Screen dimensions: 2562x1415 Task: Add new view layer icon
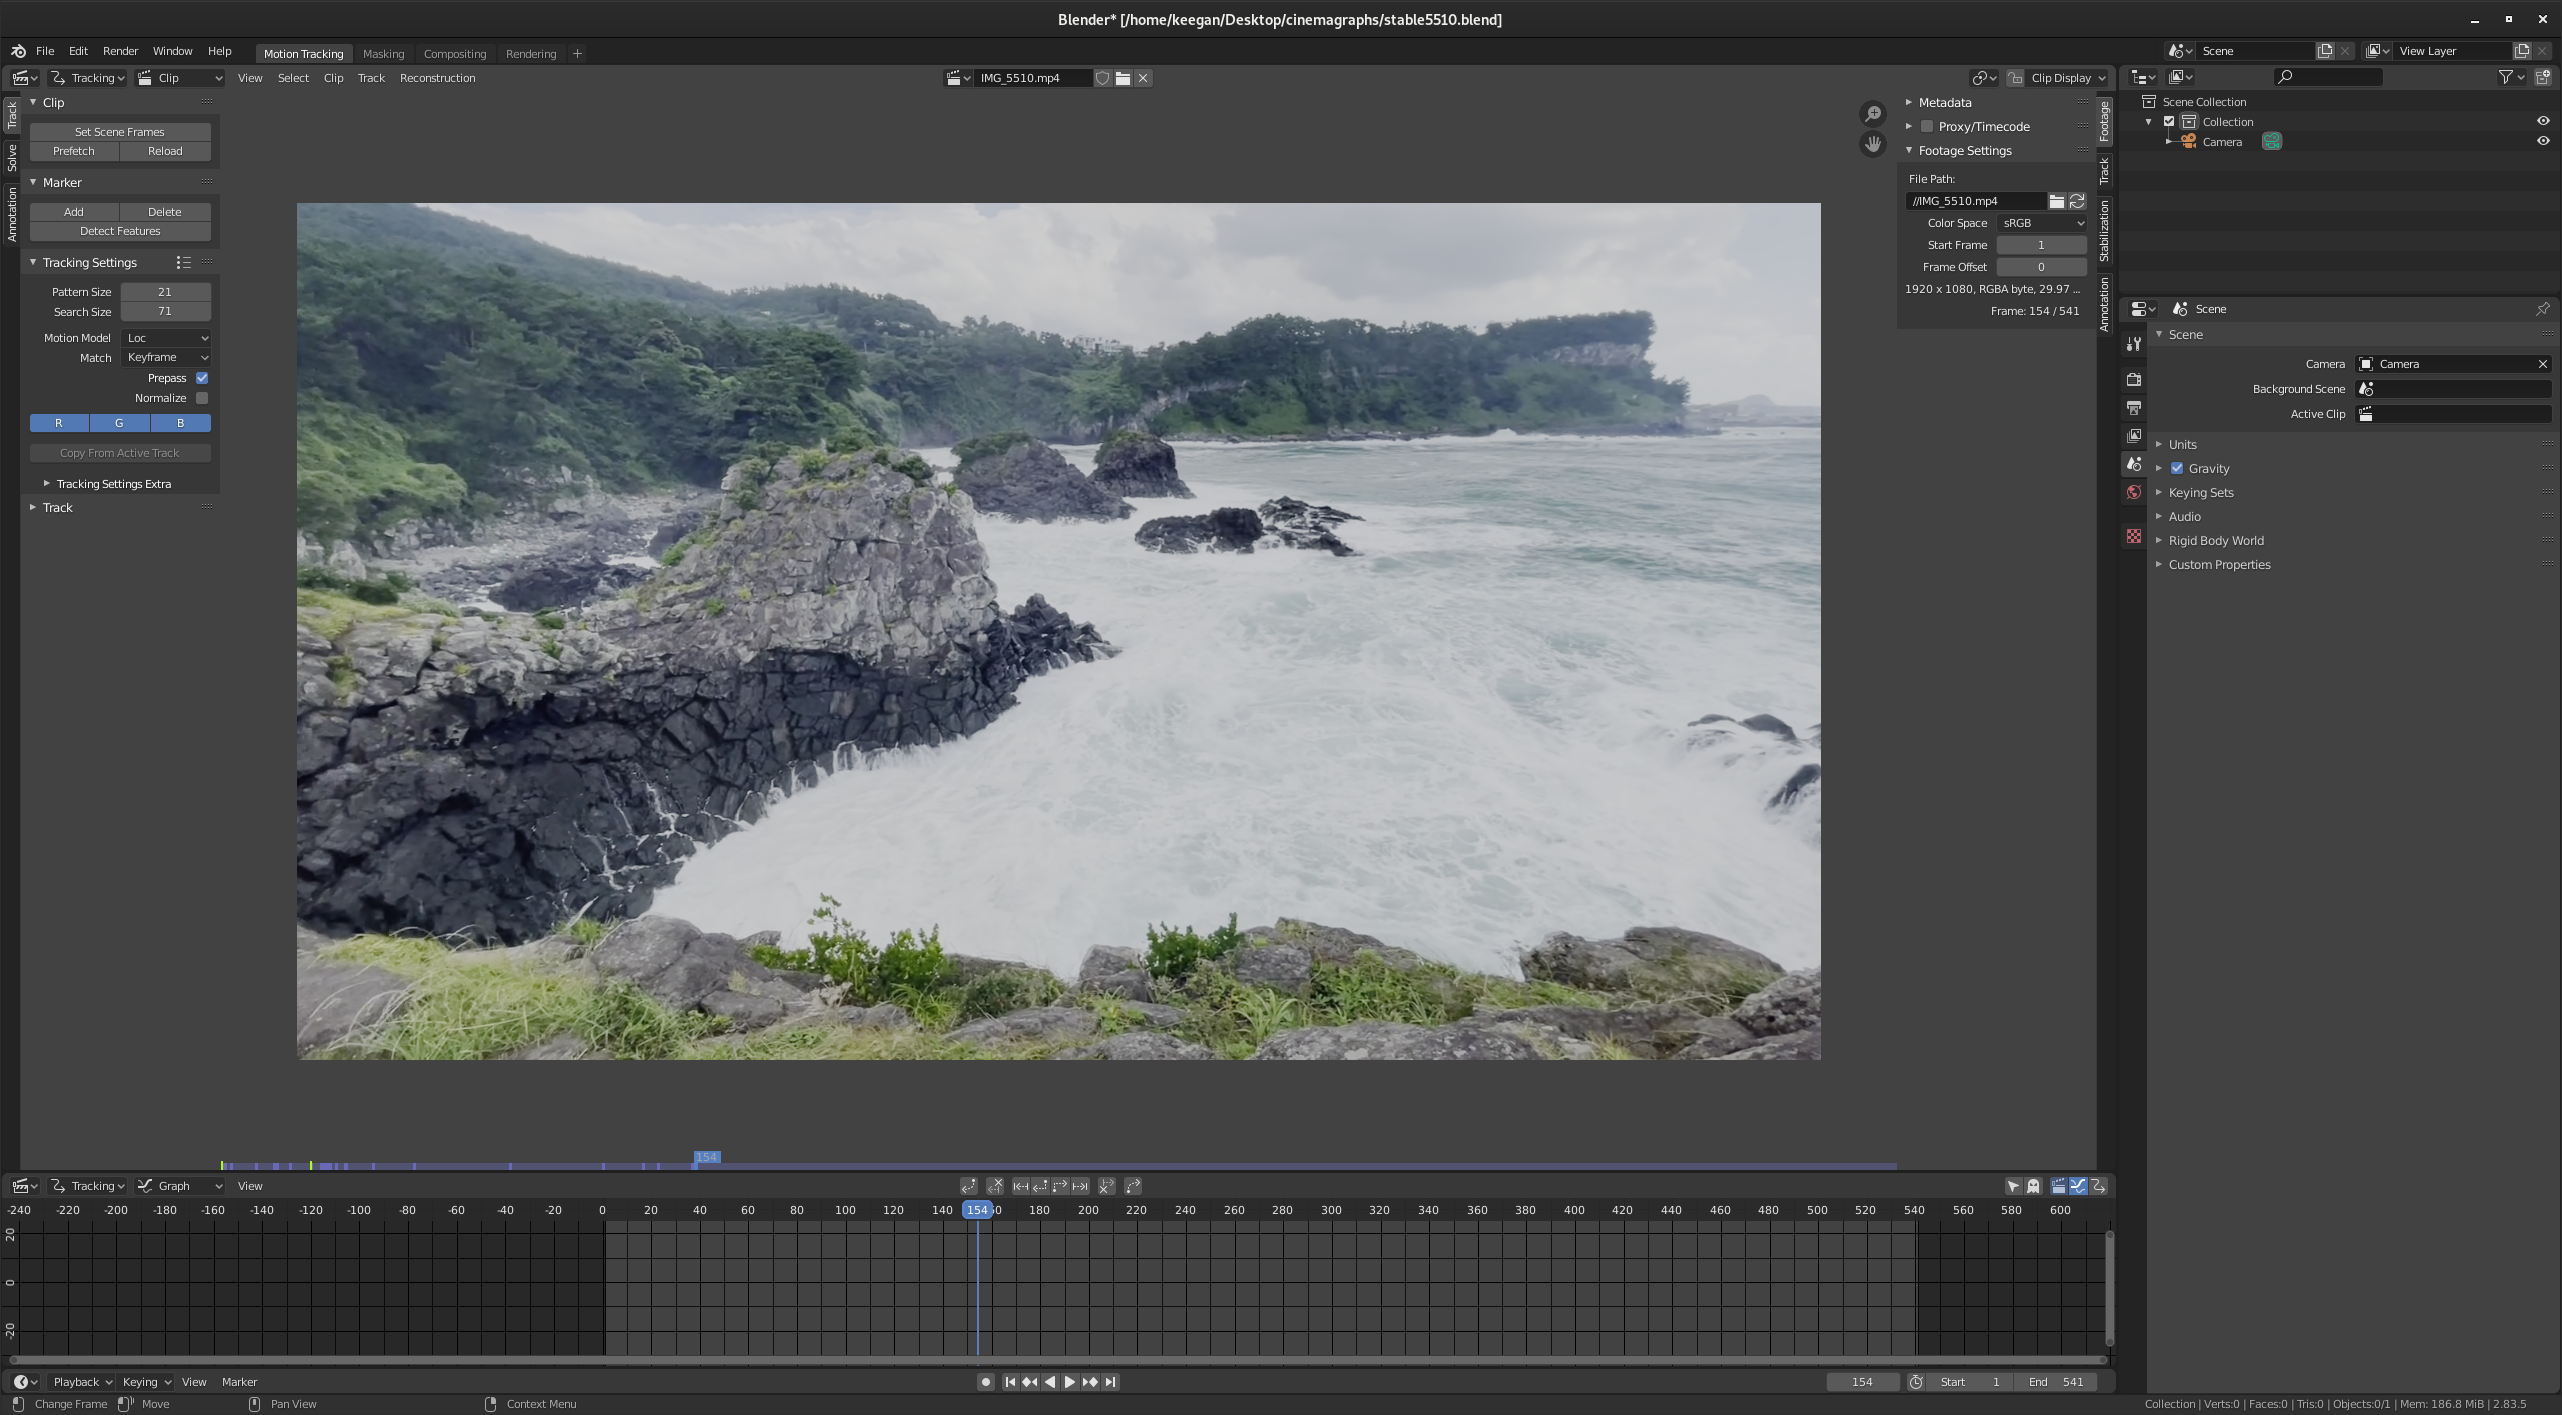click(x=2522, y=51)
